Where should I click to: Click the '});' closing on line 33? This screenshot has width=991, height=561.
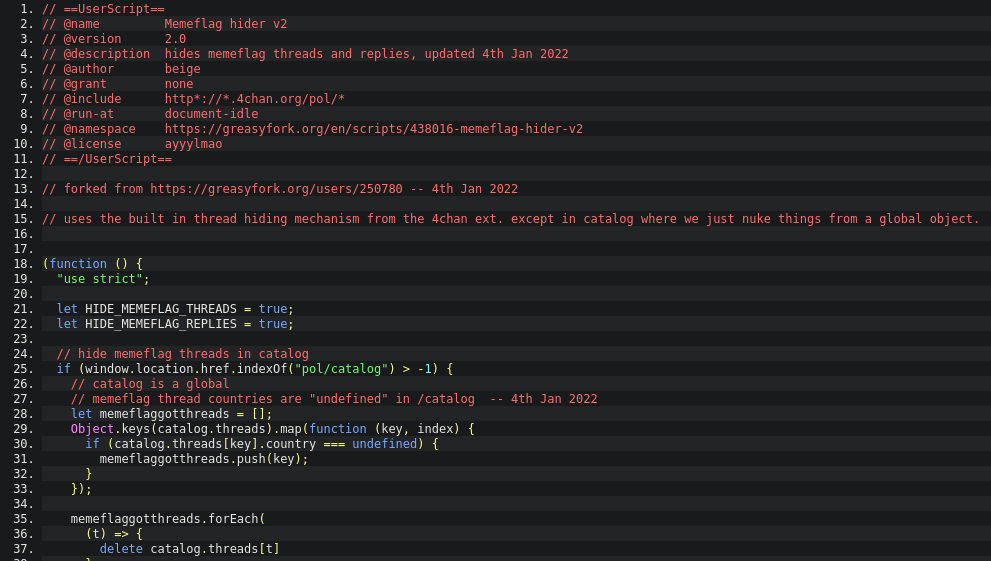pos(82,489)
